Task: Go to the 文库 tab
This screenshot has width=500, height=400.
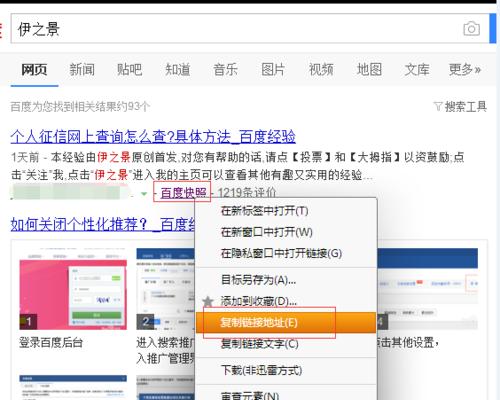Action: (417, 70)
